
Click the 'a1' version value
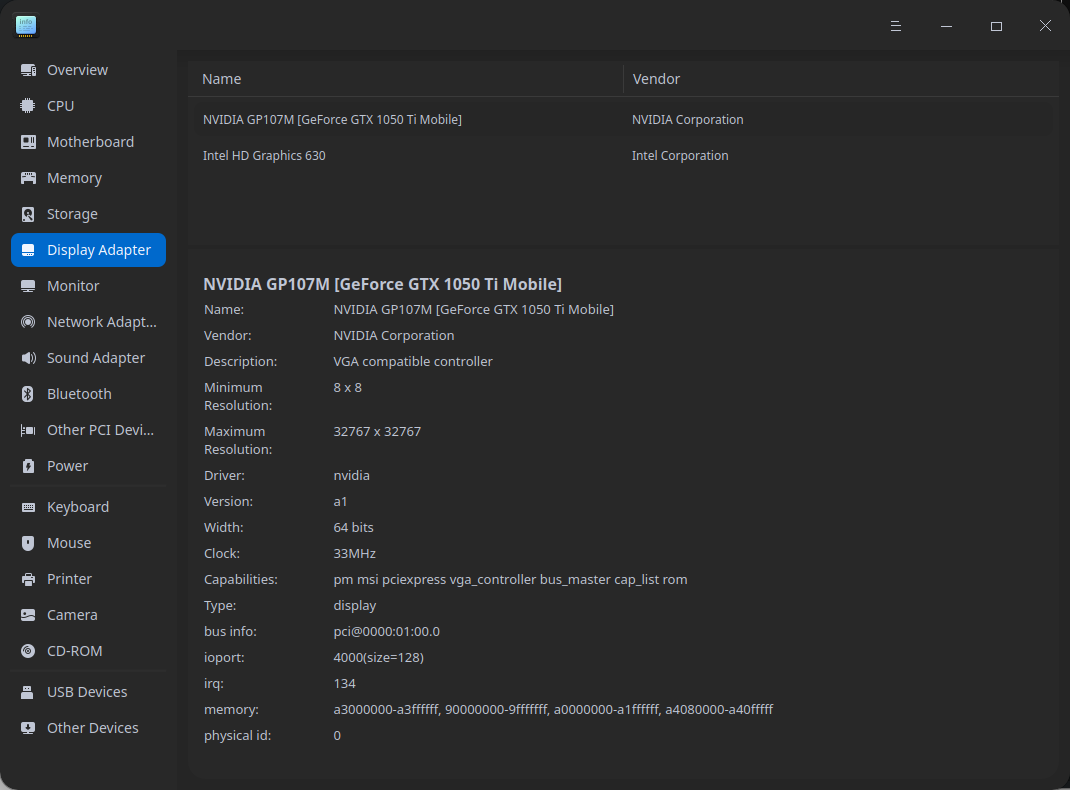coord(340,501)
